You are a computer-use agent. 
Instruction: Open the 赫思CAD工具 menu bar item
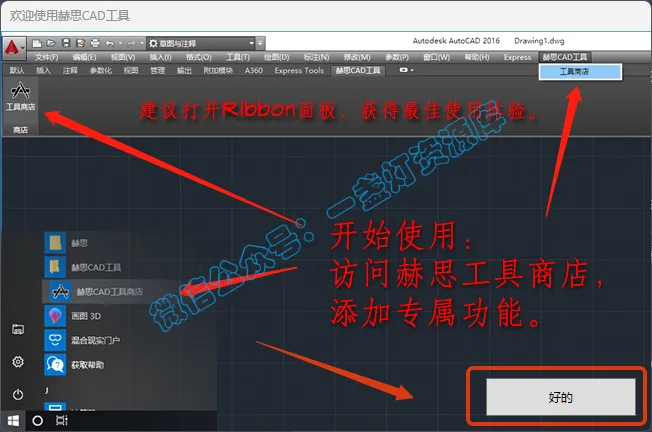coord(565,57)
